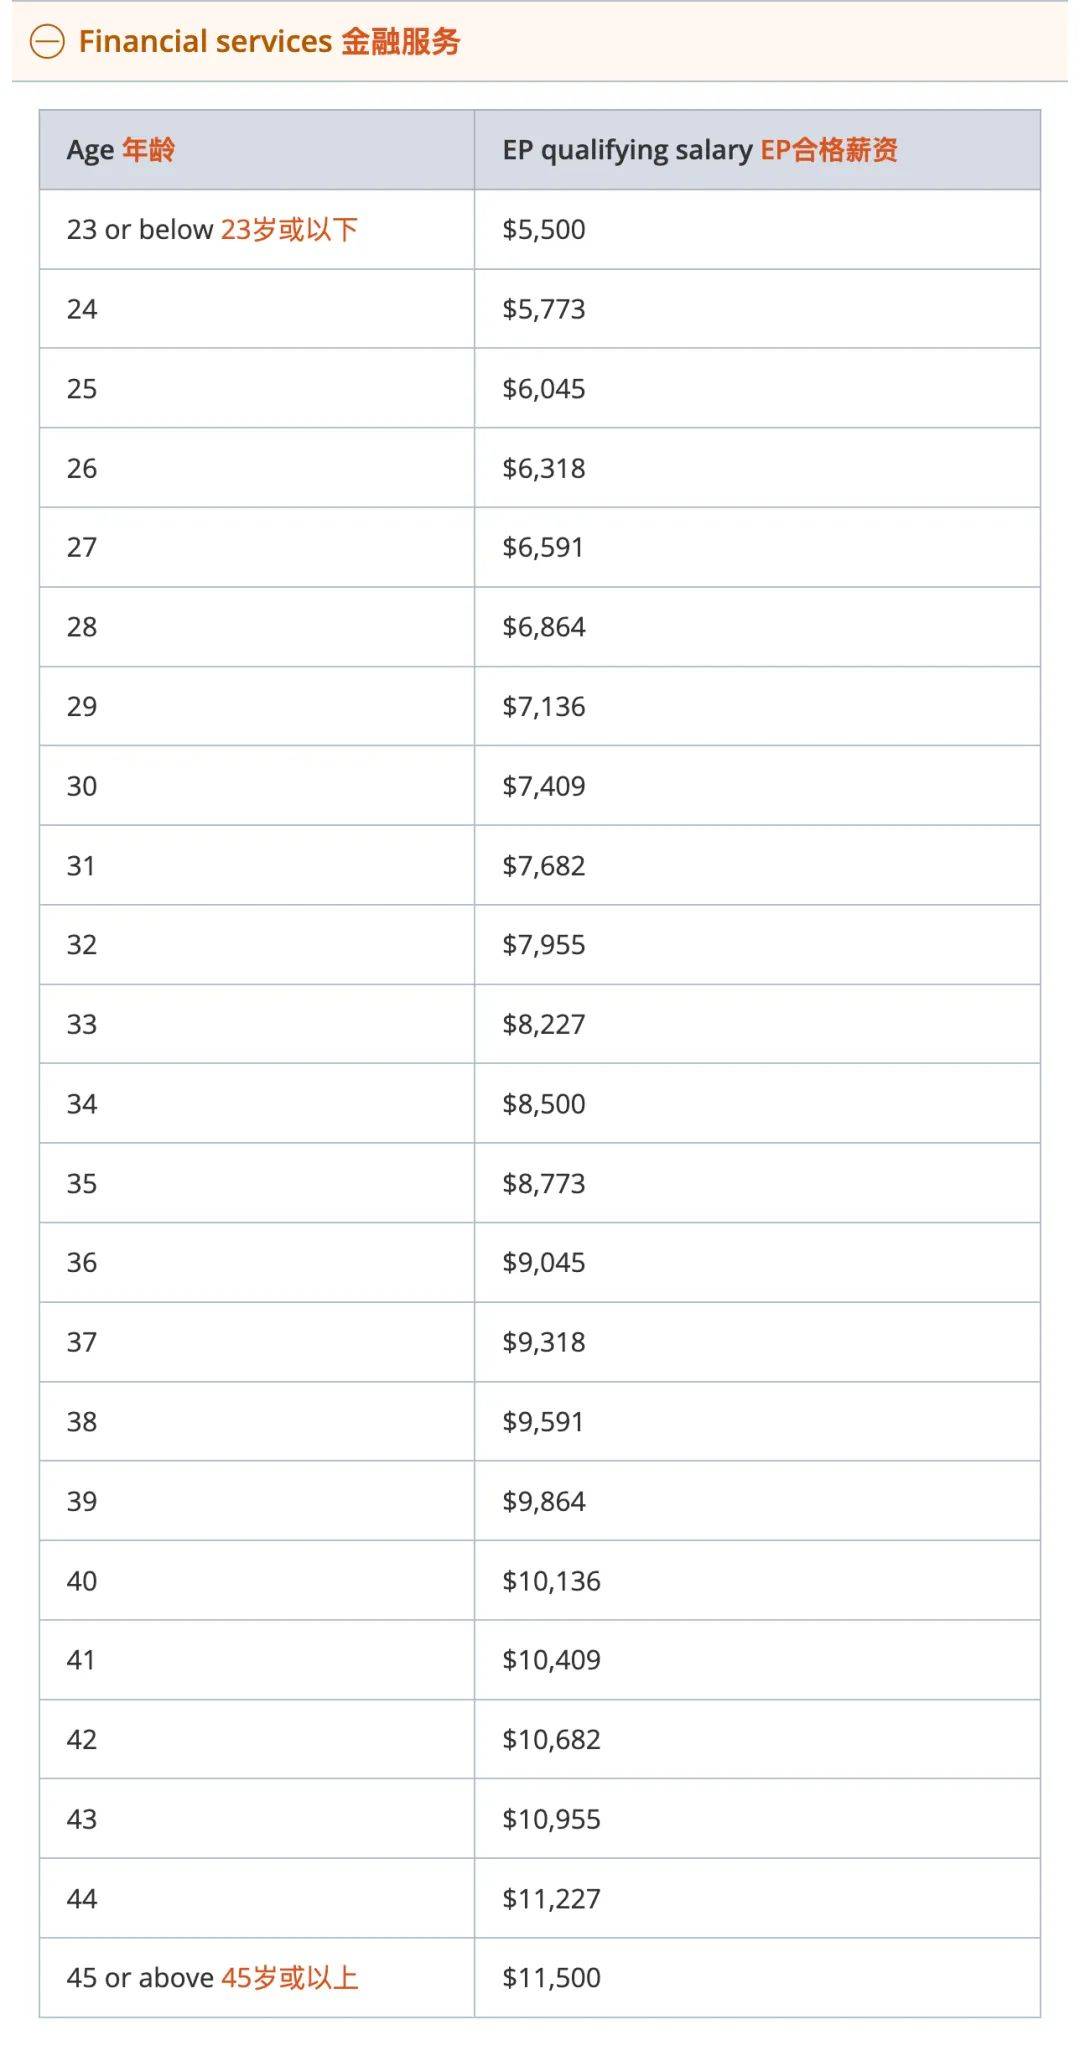Click the $6,045 salary value
This screenshot has height=2056, width=1080.
click(x=543, y=388)
